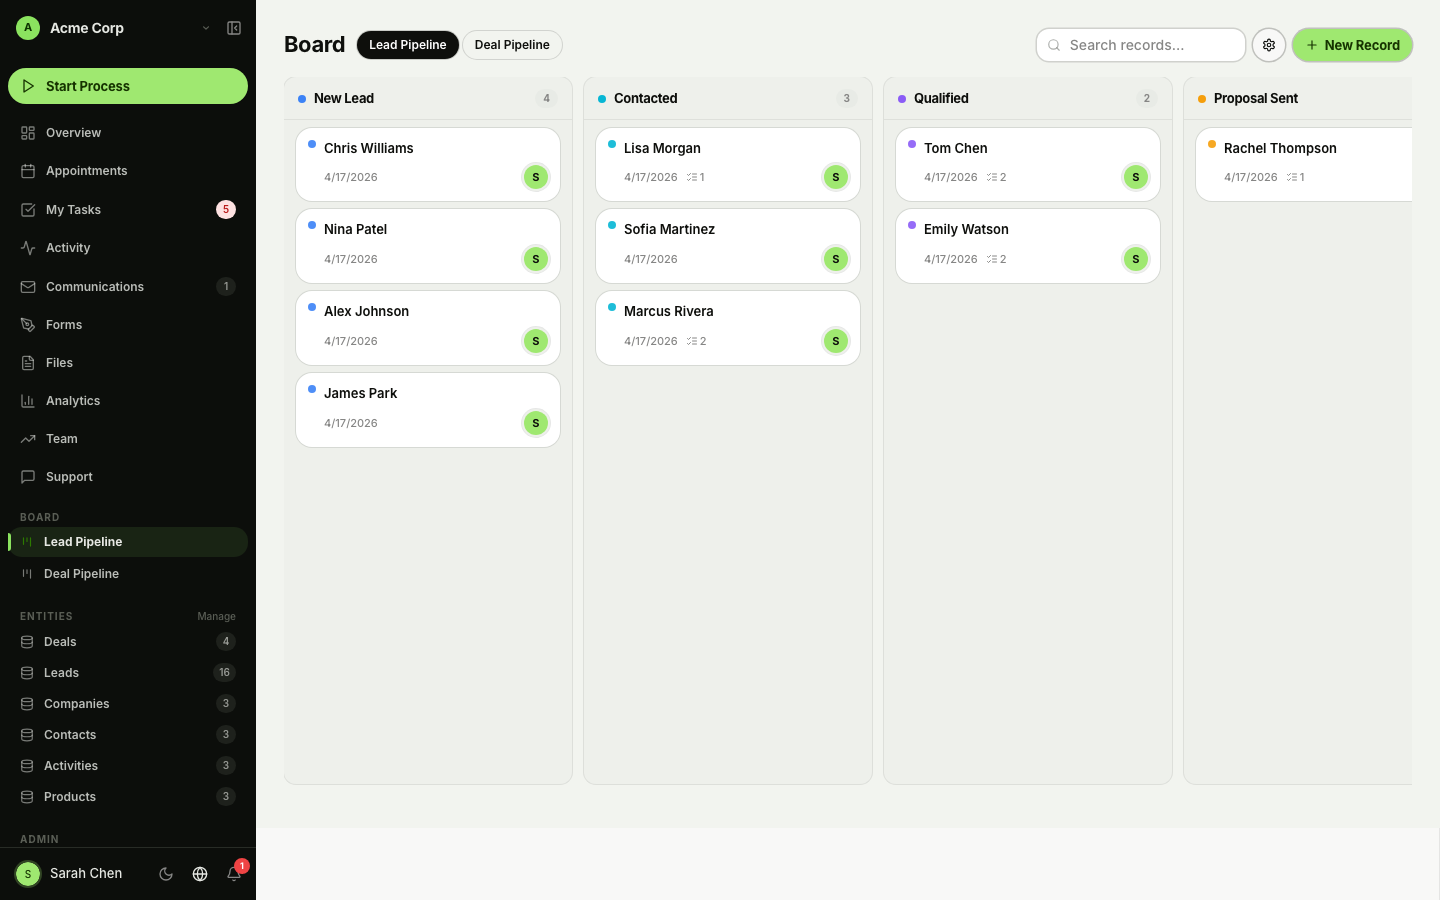Image resolution: width=1440 pixels, height=900 pixels.
Task: Click the Manage link next to Entities
Action: tap(216, 616)
